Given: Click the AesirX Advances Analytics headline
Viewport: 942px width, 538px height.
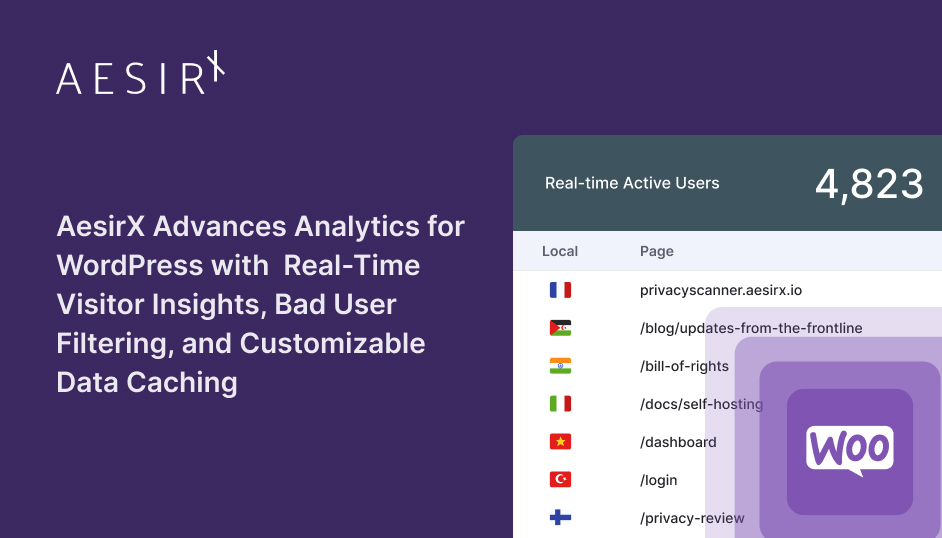Looking at the screenshot, I should coord(261,304).
